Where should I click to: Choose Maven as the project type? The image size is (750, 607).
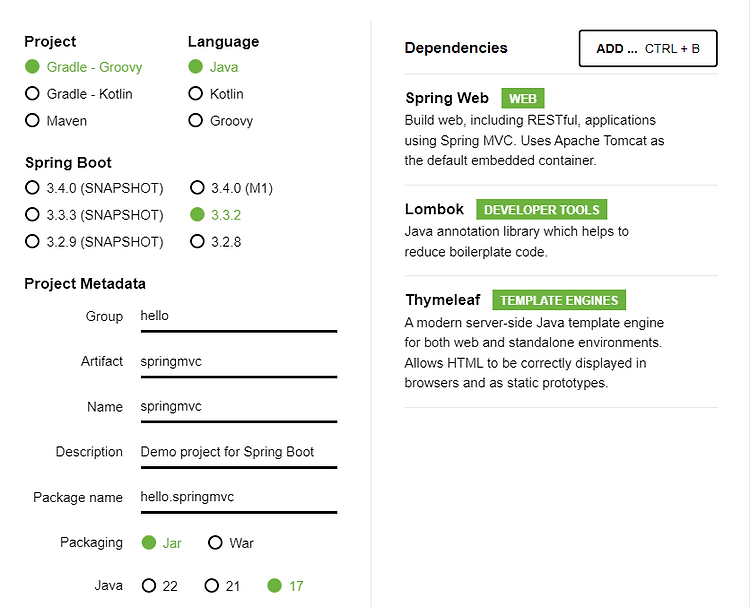[x=32, y=121]
